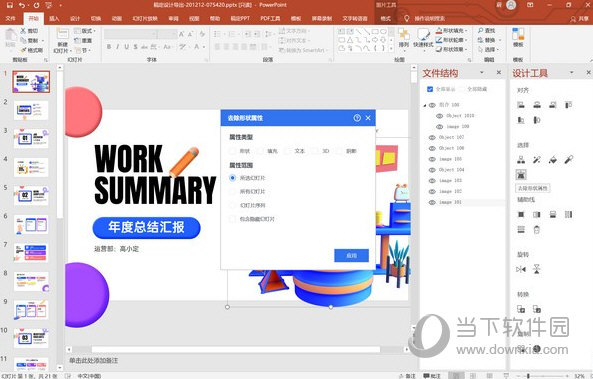Switch to the 插入 ribbon tab
The height and width of the screenshot is (379, 593).
tap(54, 18)
